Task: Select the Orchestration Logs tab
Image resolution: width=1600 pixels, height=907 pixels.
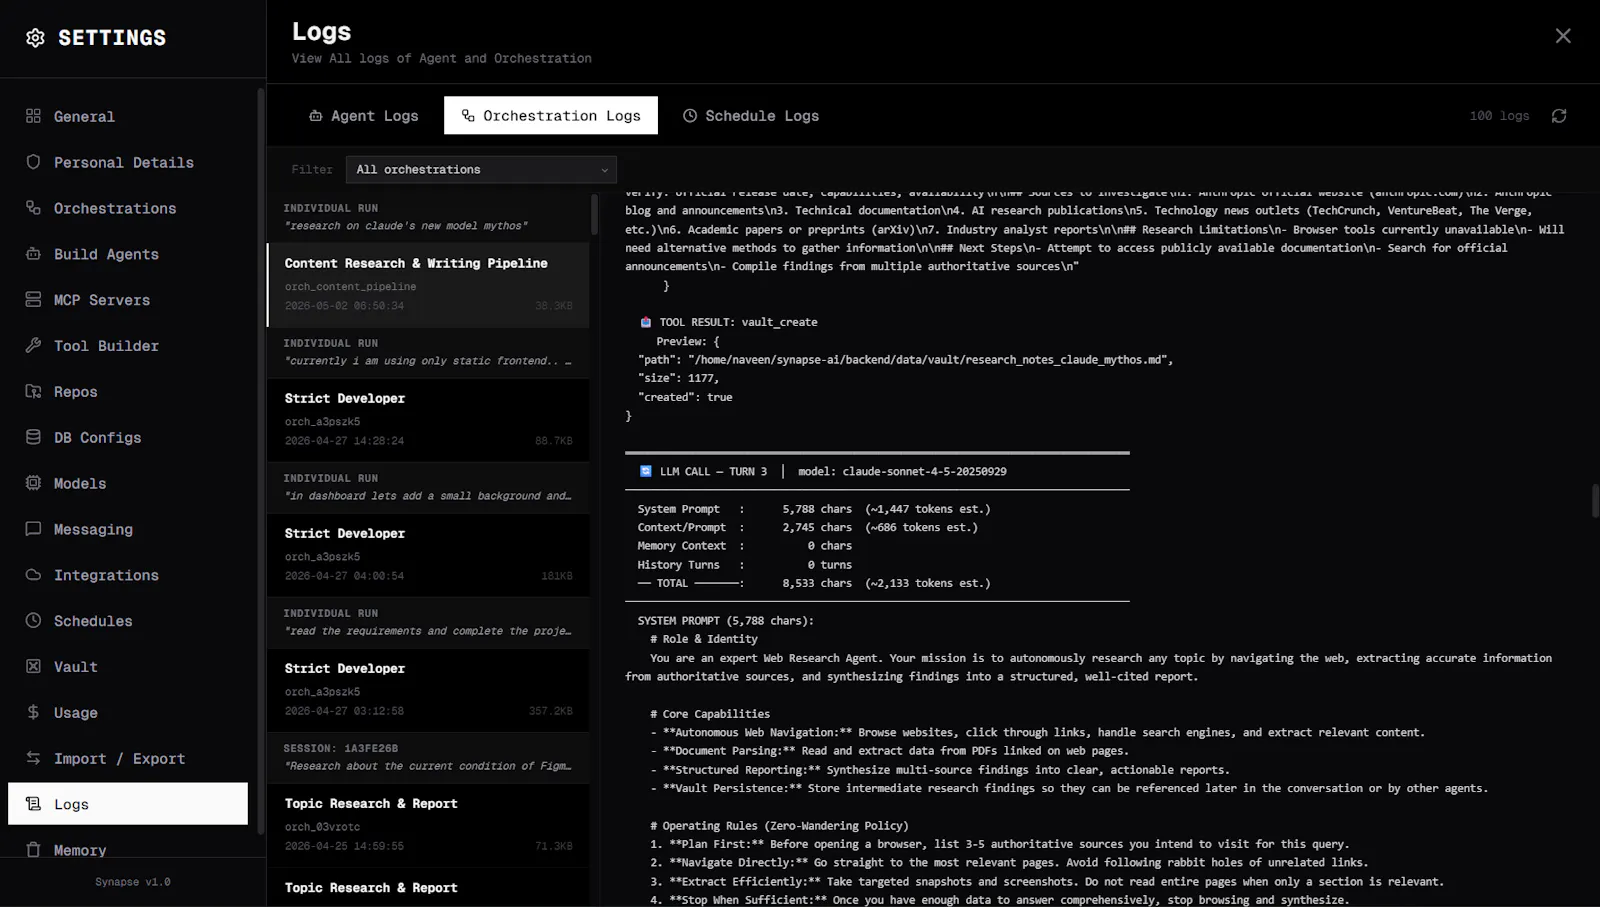Action: point(551,116)
